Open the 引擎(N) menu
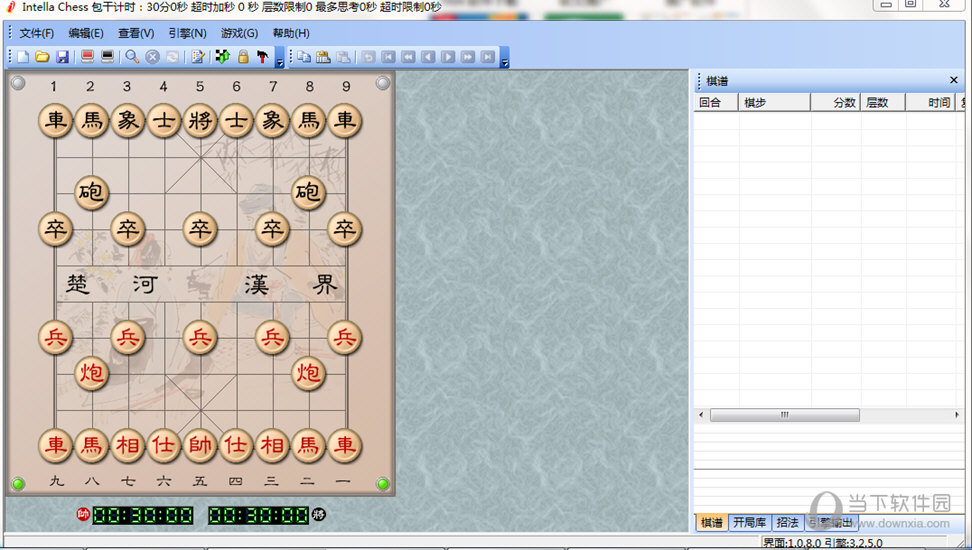Viewport: 972px width, 550px height. [x=188, y=33]
